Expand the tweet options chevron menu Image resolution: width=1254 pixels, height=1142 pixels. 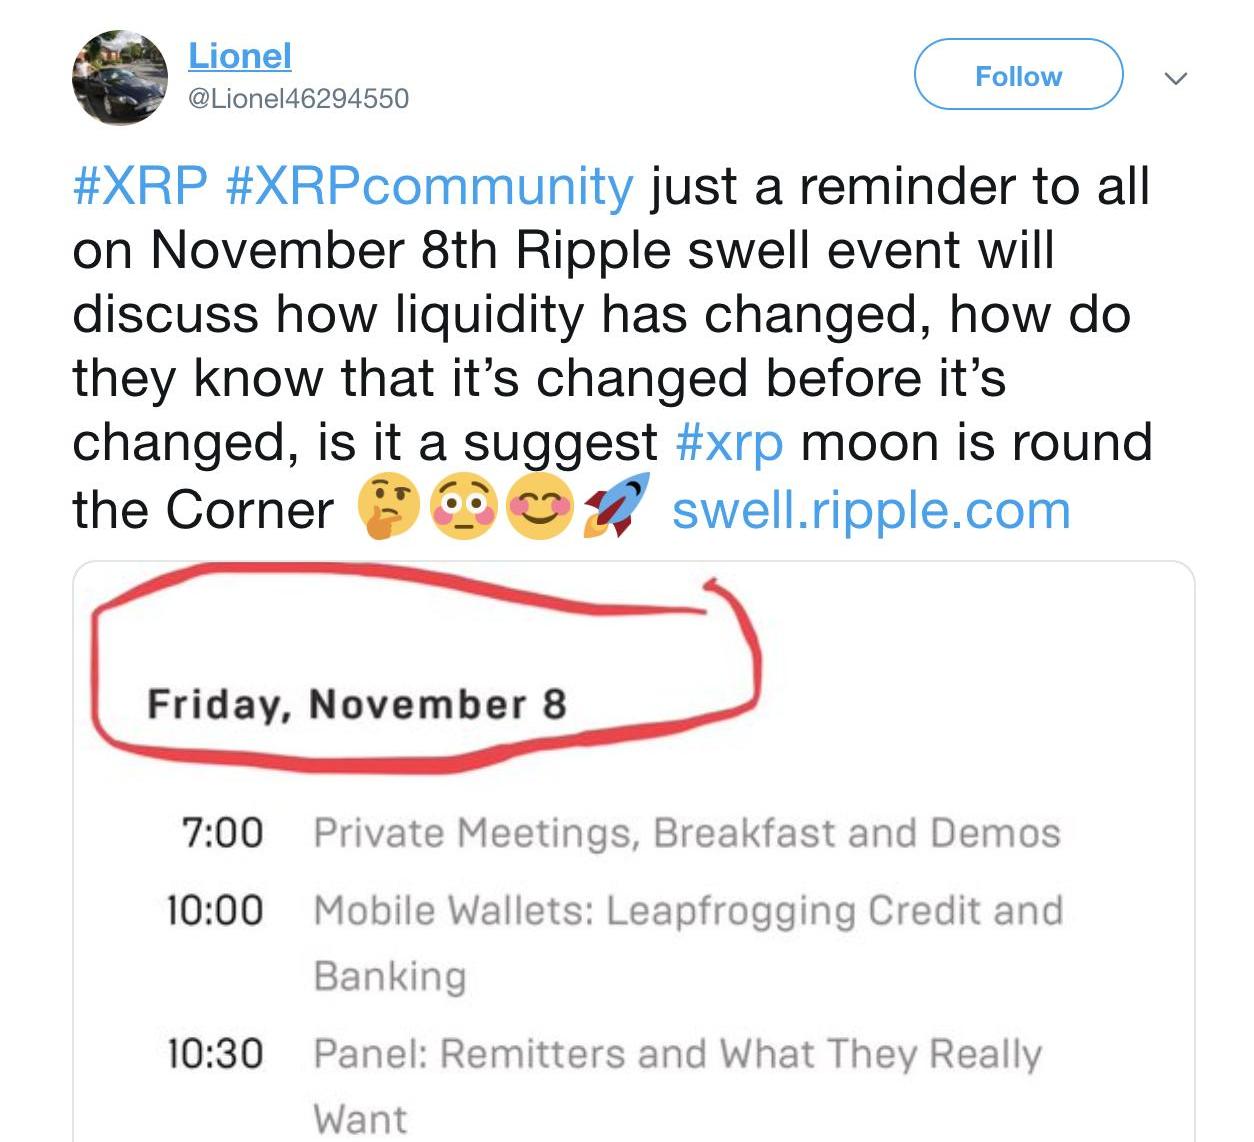(1176, 77)
